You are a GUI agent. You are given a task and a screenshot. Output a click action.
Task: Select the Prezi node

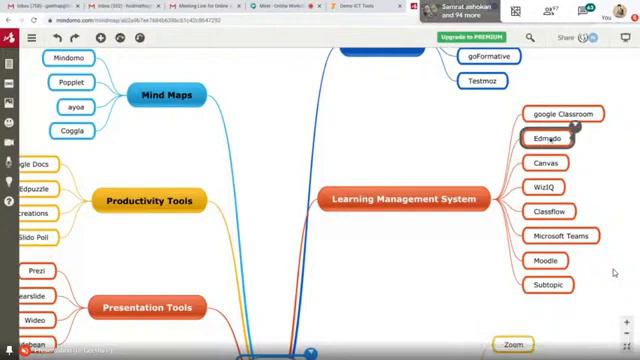[37, 271]
